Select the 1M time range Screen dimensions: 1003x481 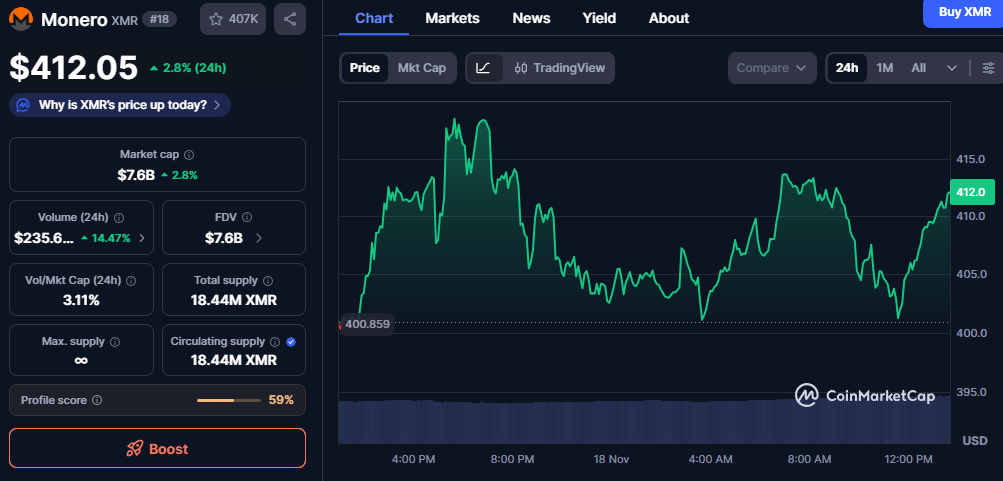point(885,68)
